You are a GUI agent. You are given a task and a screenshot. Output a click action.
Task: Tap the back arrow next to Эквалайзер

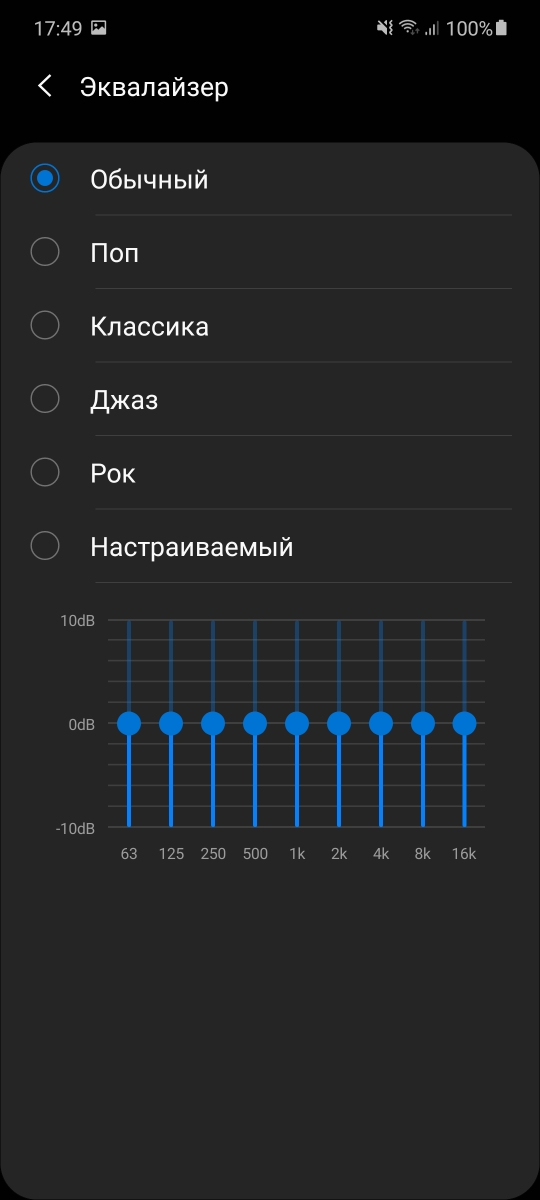44,87
